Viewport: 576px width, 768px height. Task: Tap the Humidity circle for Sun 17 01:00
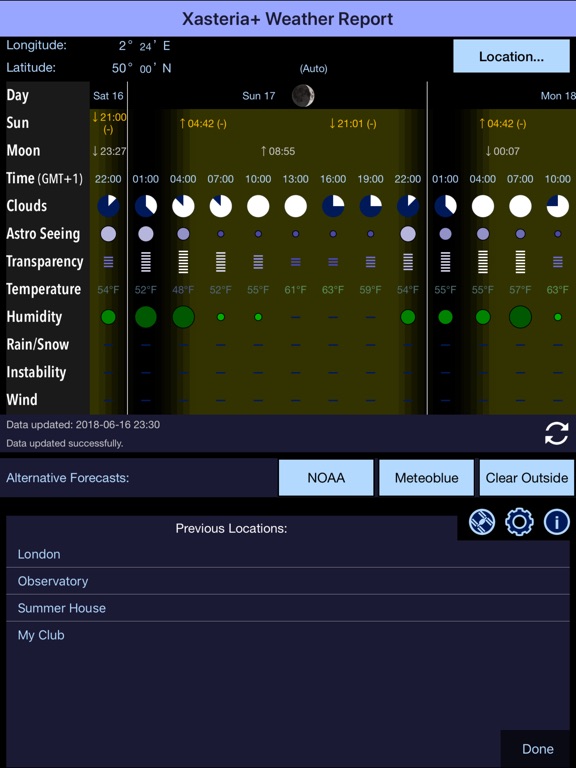click(x=146, y=317)
